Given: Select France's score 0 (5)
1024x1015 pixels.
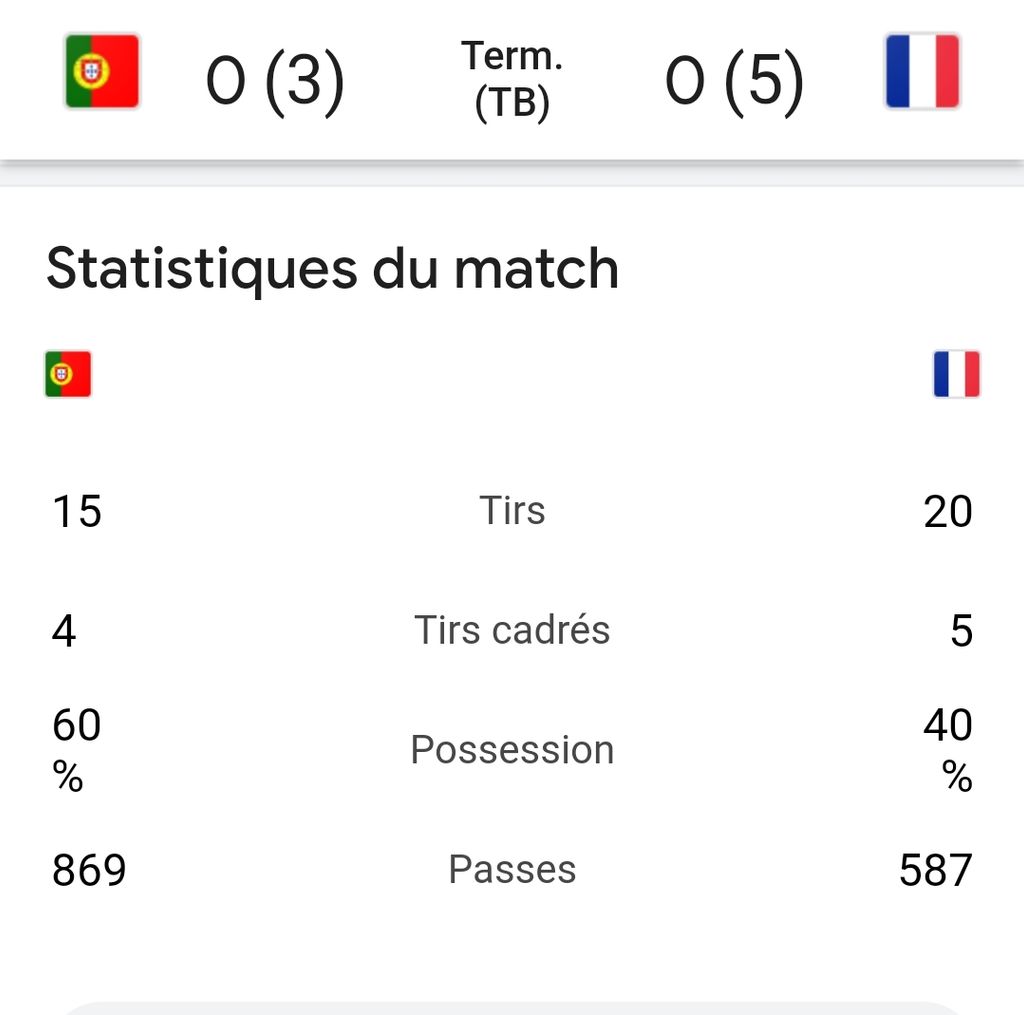Looking at the screenshot, I should (x=734, y=81).
